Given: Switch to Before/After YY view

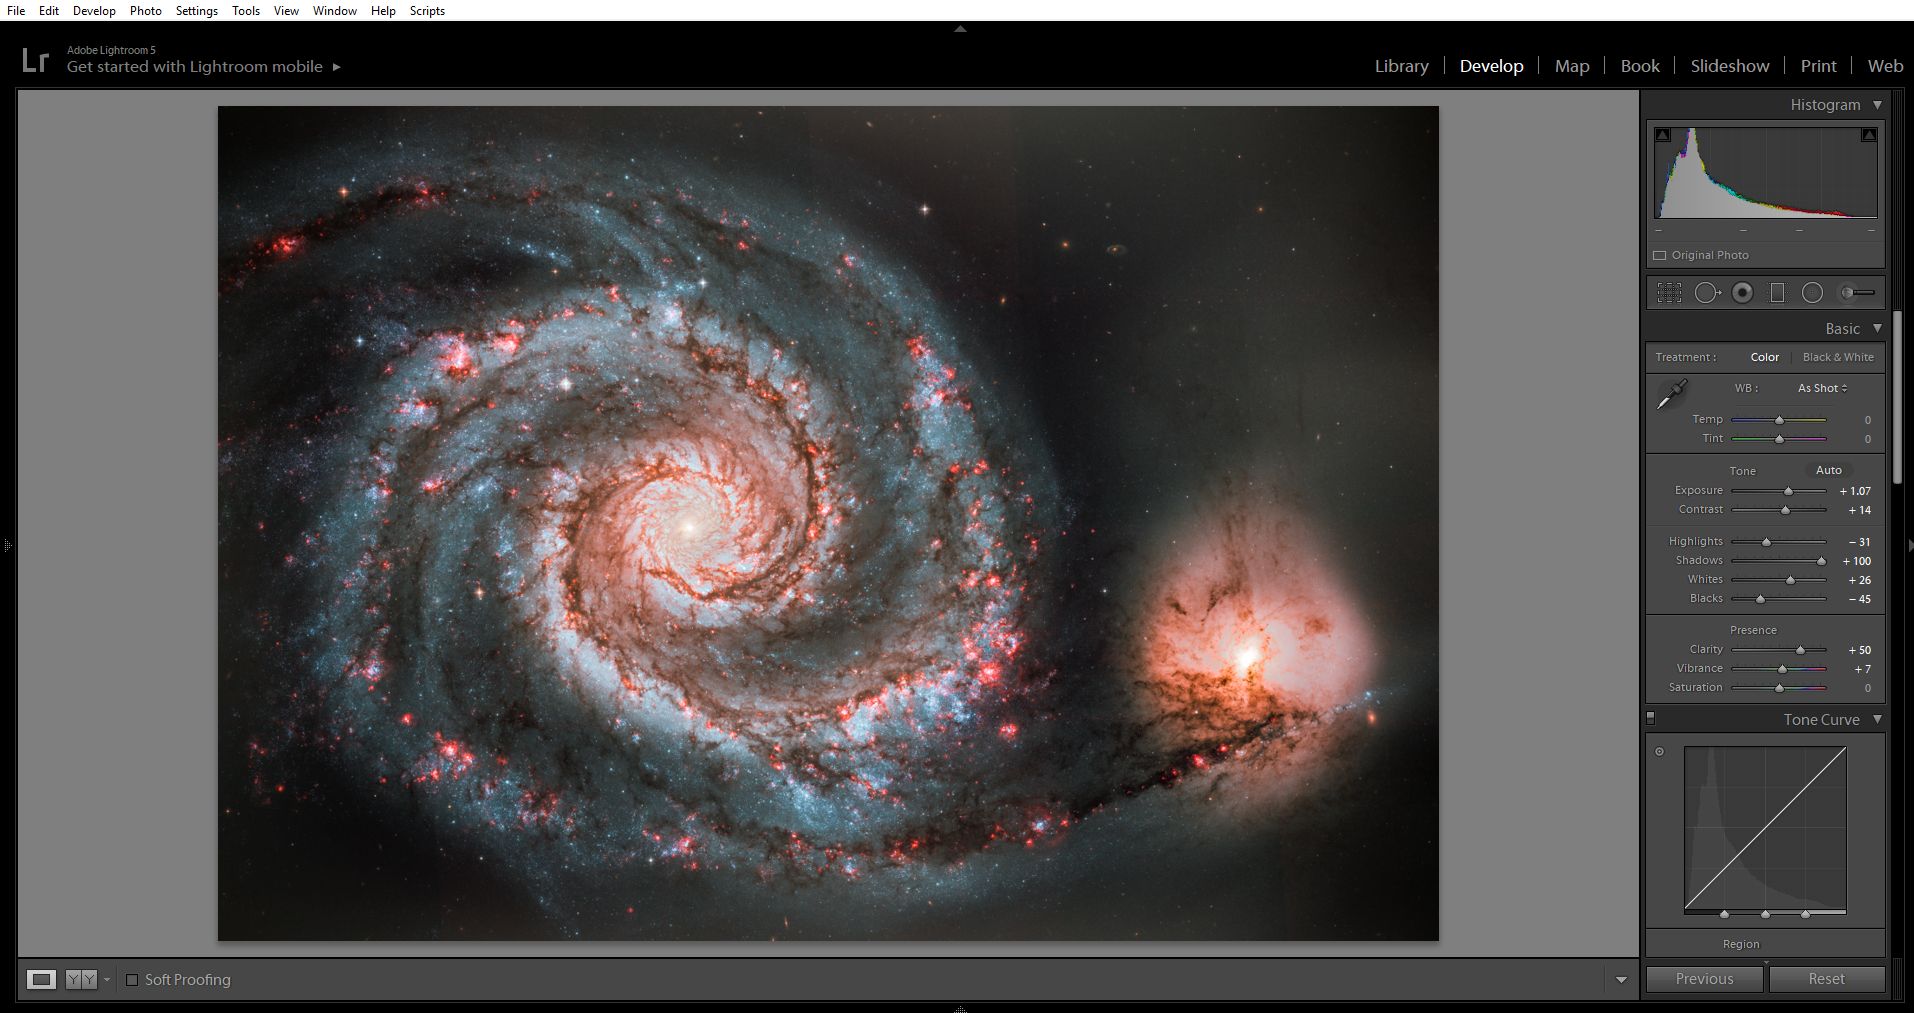Looking at the screenshot, I should pos(82,980).
